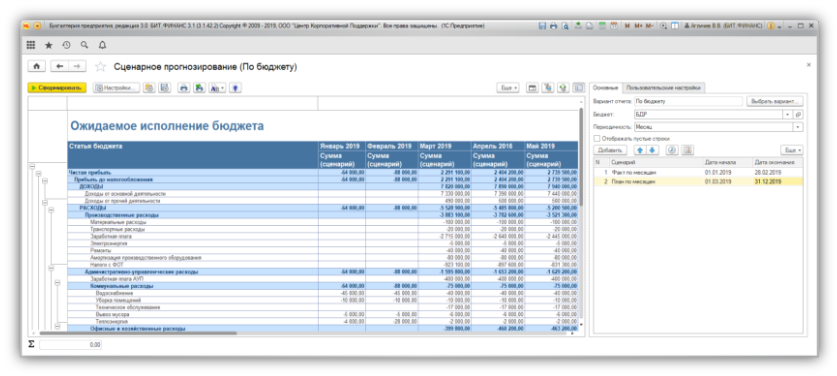
Task: Switch to the Основные tab
Action: click(606, 88)
